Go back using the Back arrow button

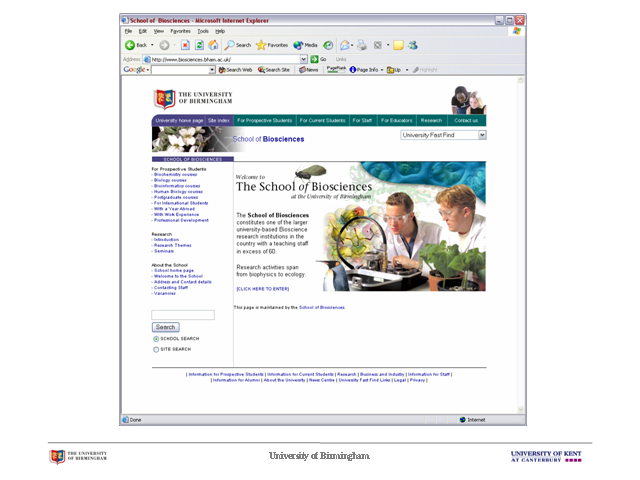pyautogui.click(x=136, y=45)
